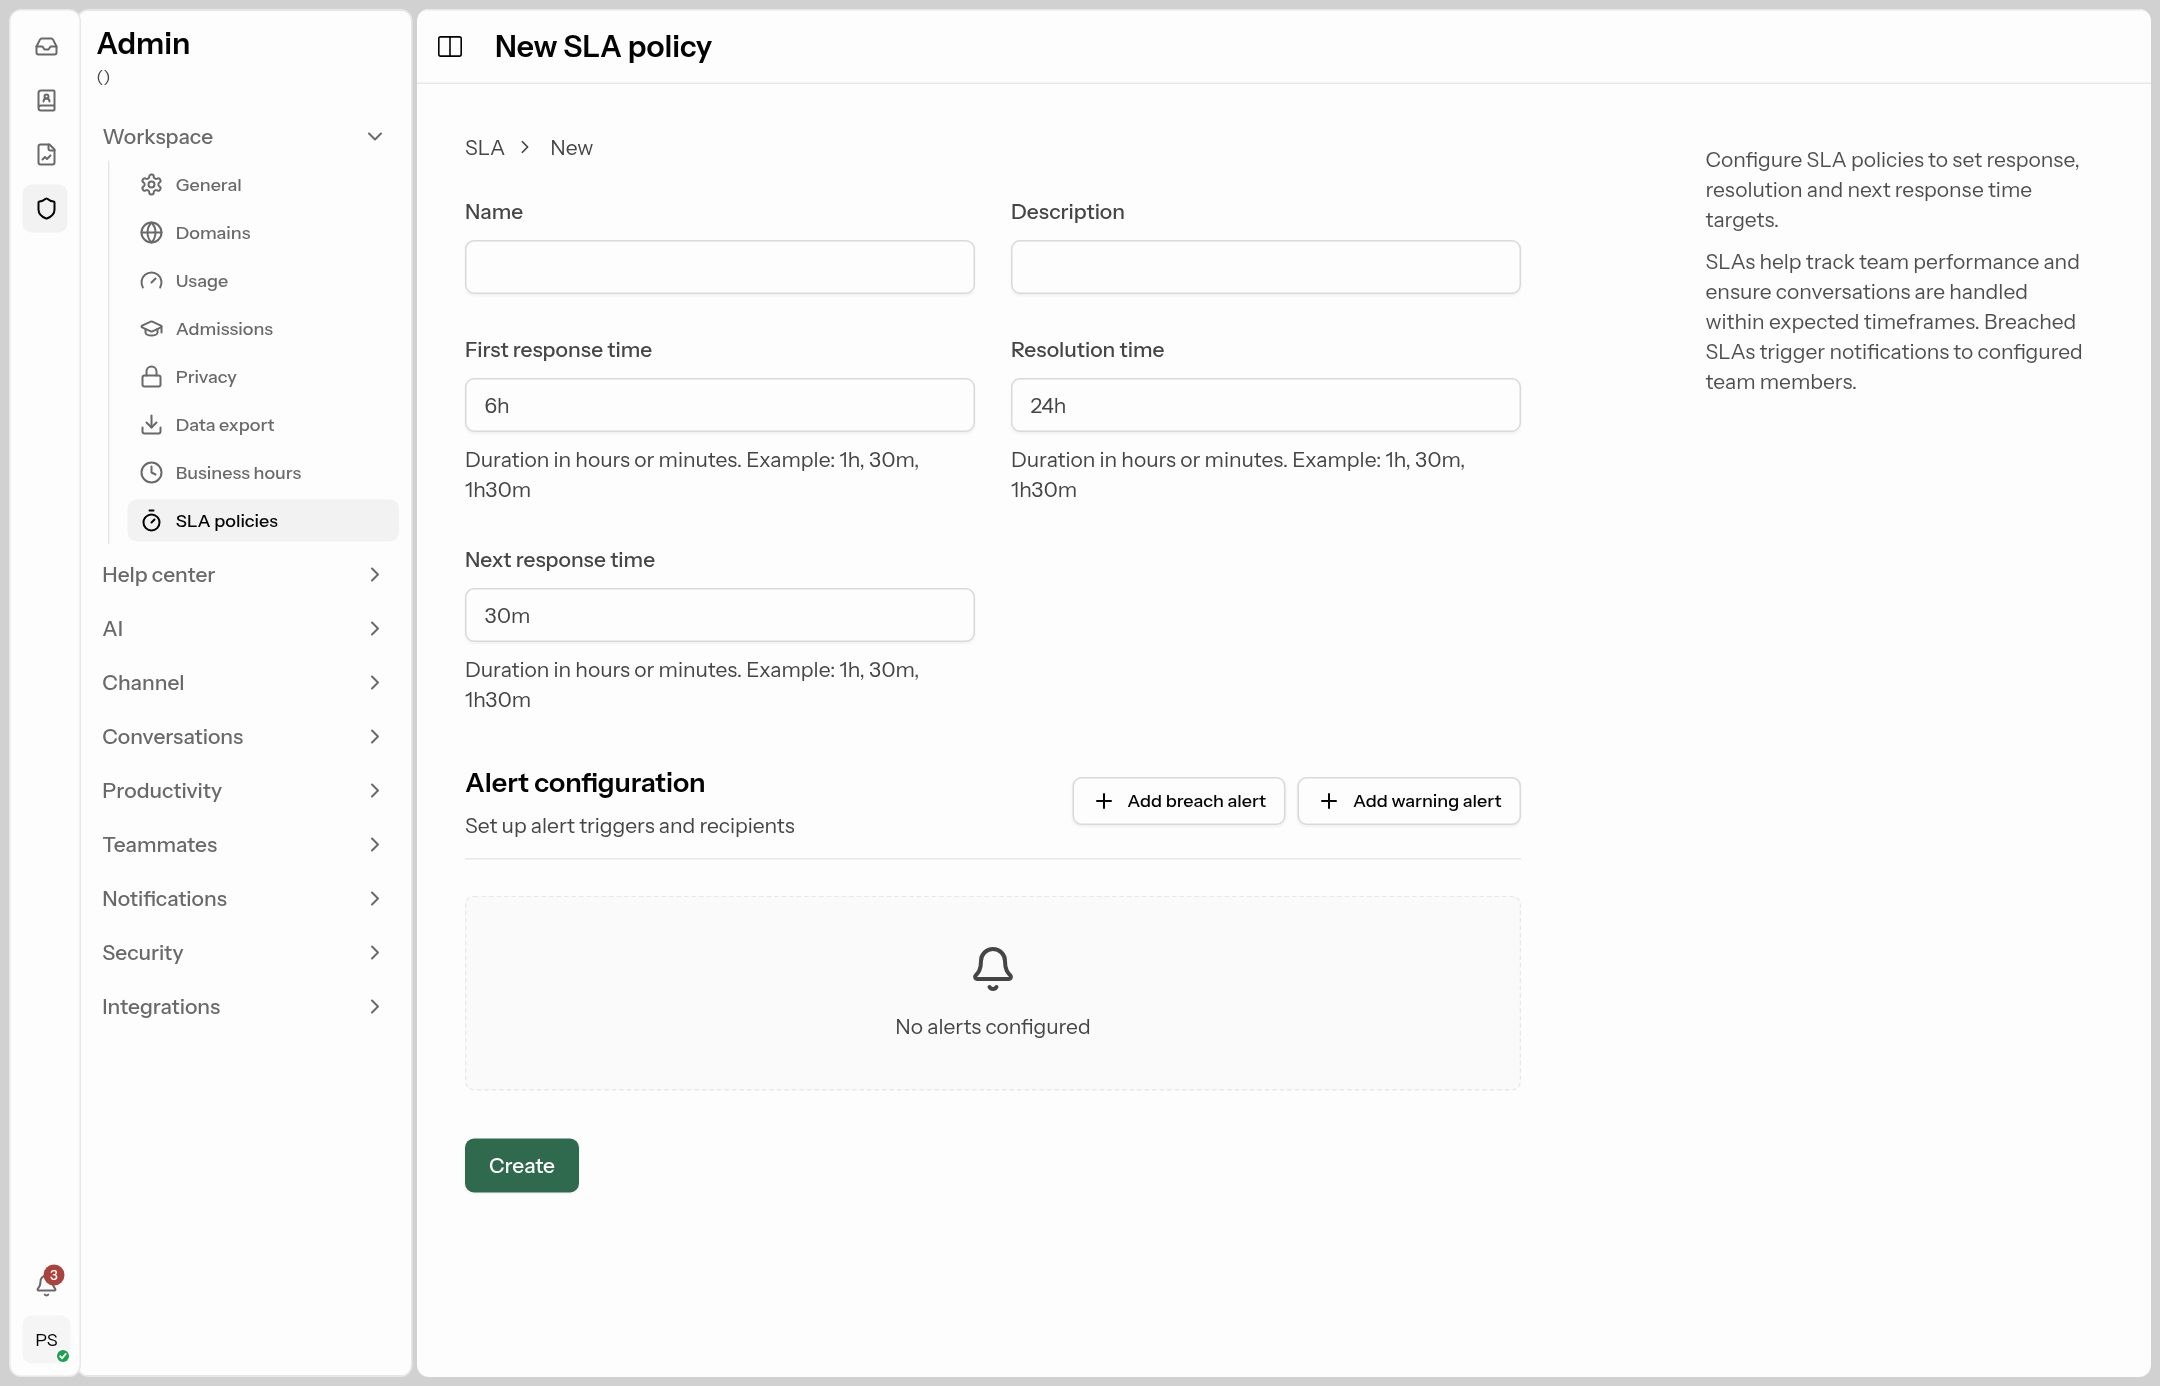
Task: Expand the Teammates section
Action: (x=243, y=844)
